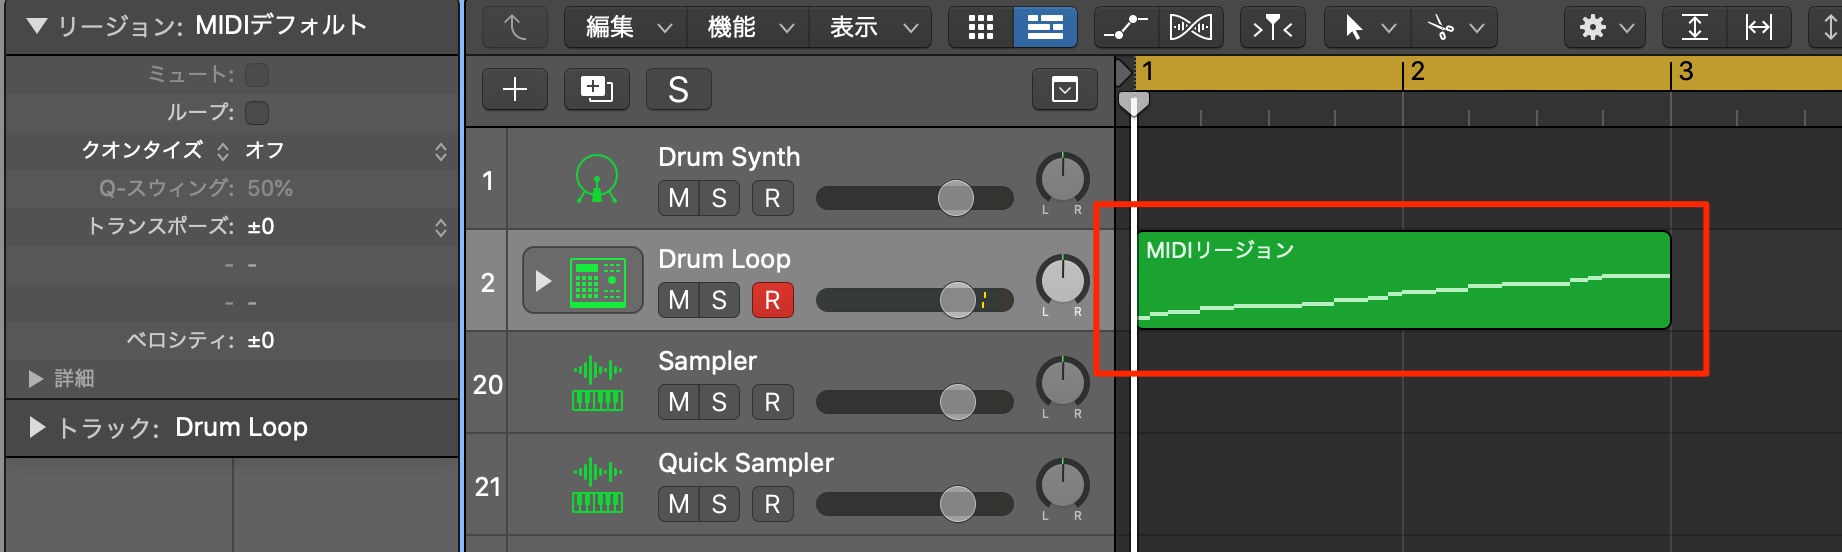The height and width of the screenshot is (552, 1842).
Task: Click the Drum Synth instrument icon
Action: pos(597,180)
